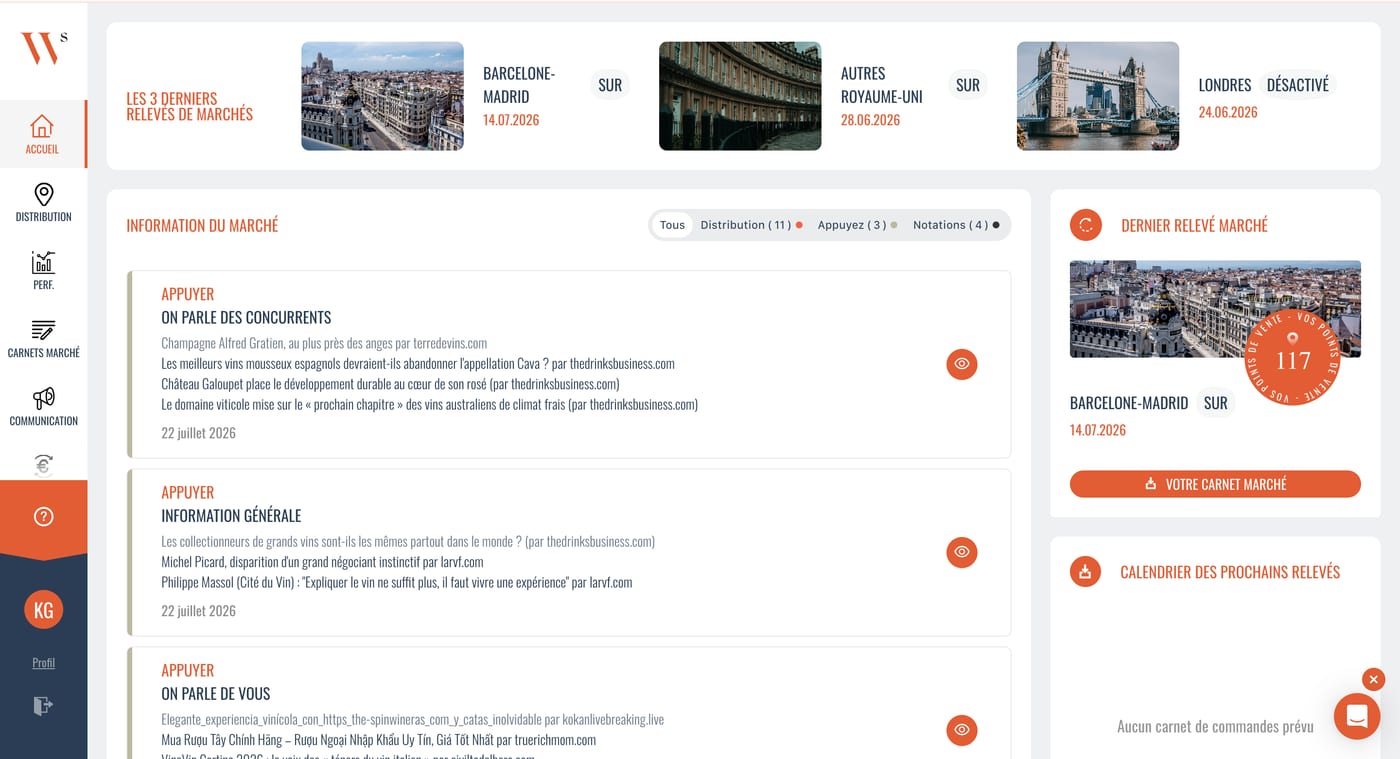Filter by Notations ( 4 )
The width and height of the screenshot is (1400, 759).
[956, 225]
